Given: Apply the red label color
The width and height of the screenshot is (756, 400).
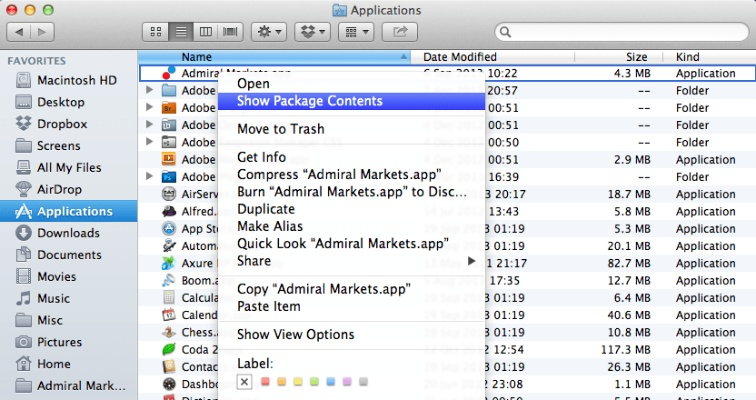Looking at the screenshot, I should pyautogui.click(x=265, y=382).
